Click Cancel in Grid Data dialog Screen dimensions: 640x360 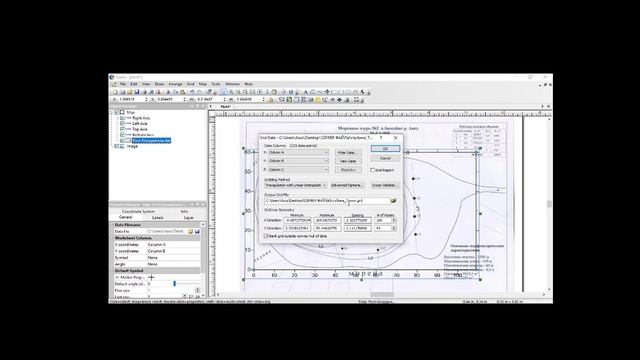click(385, 158)
